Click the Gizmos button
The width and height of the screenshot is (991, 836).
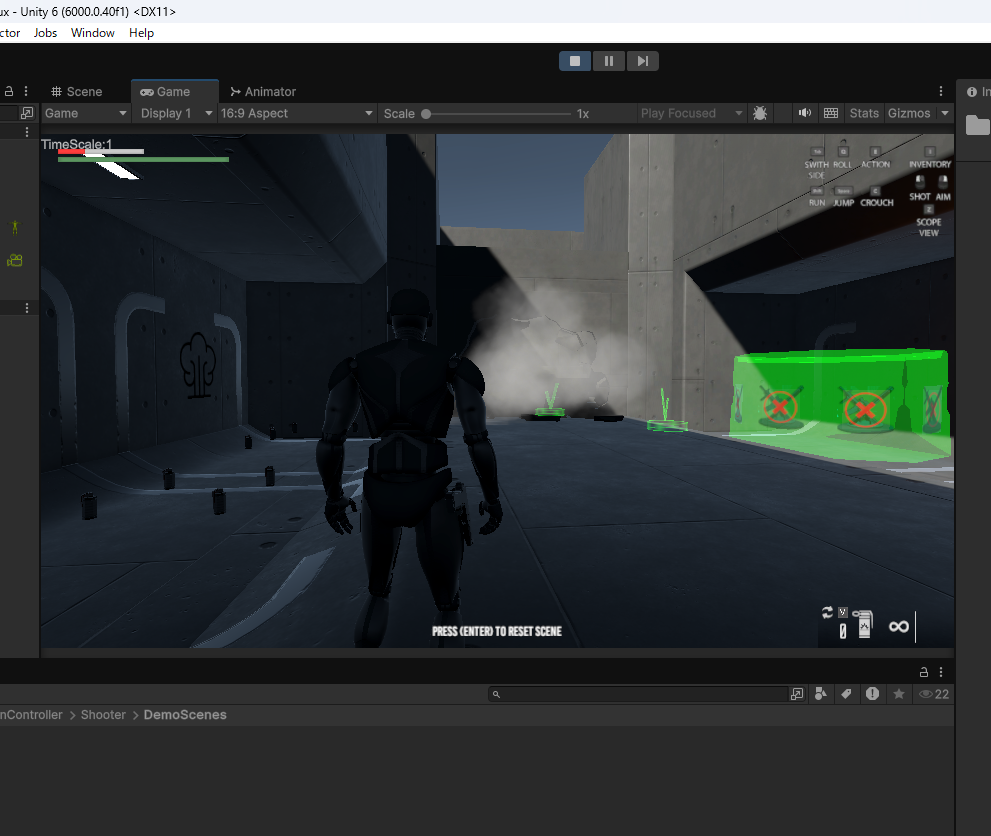click(x=908, y=113)
